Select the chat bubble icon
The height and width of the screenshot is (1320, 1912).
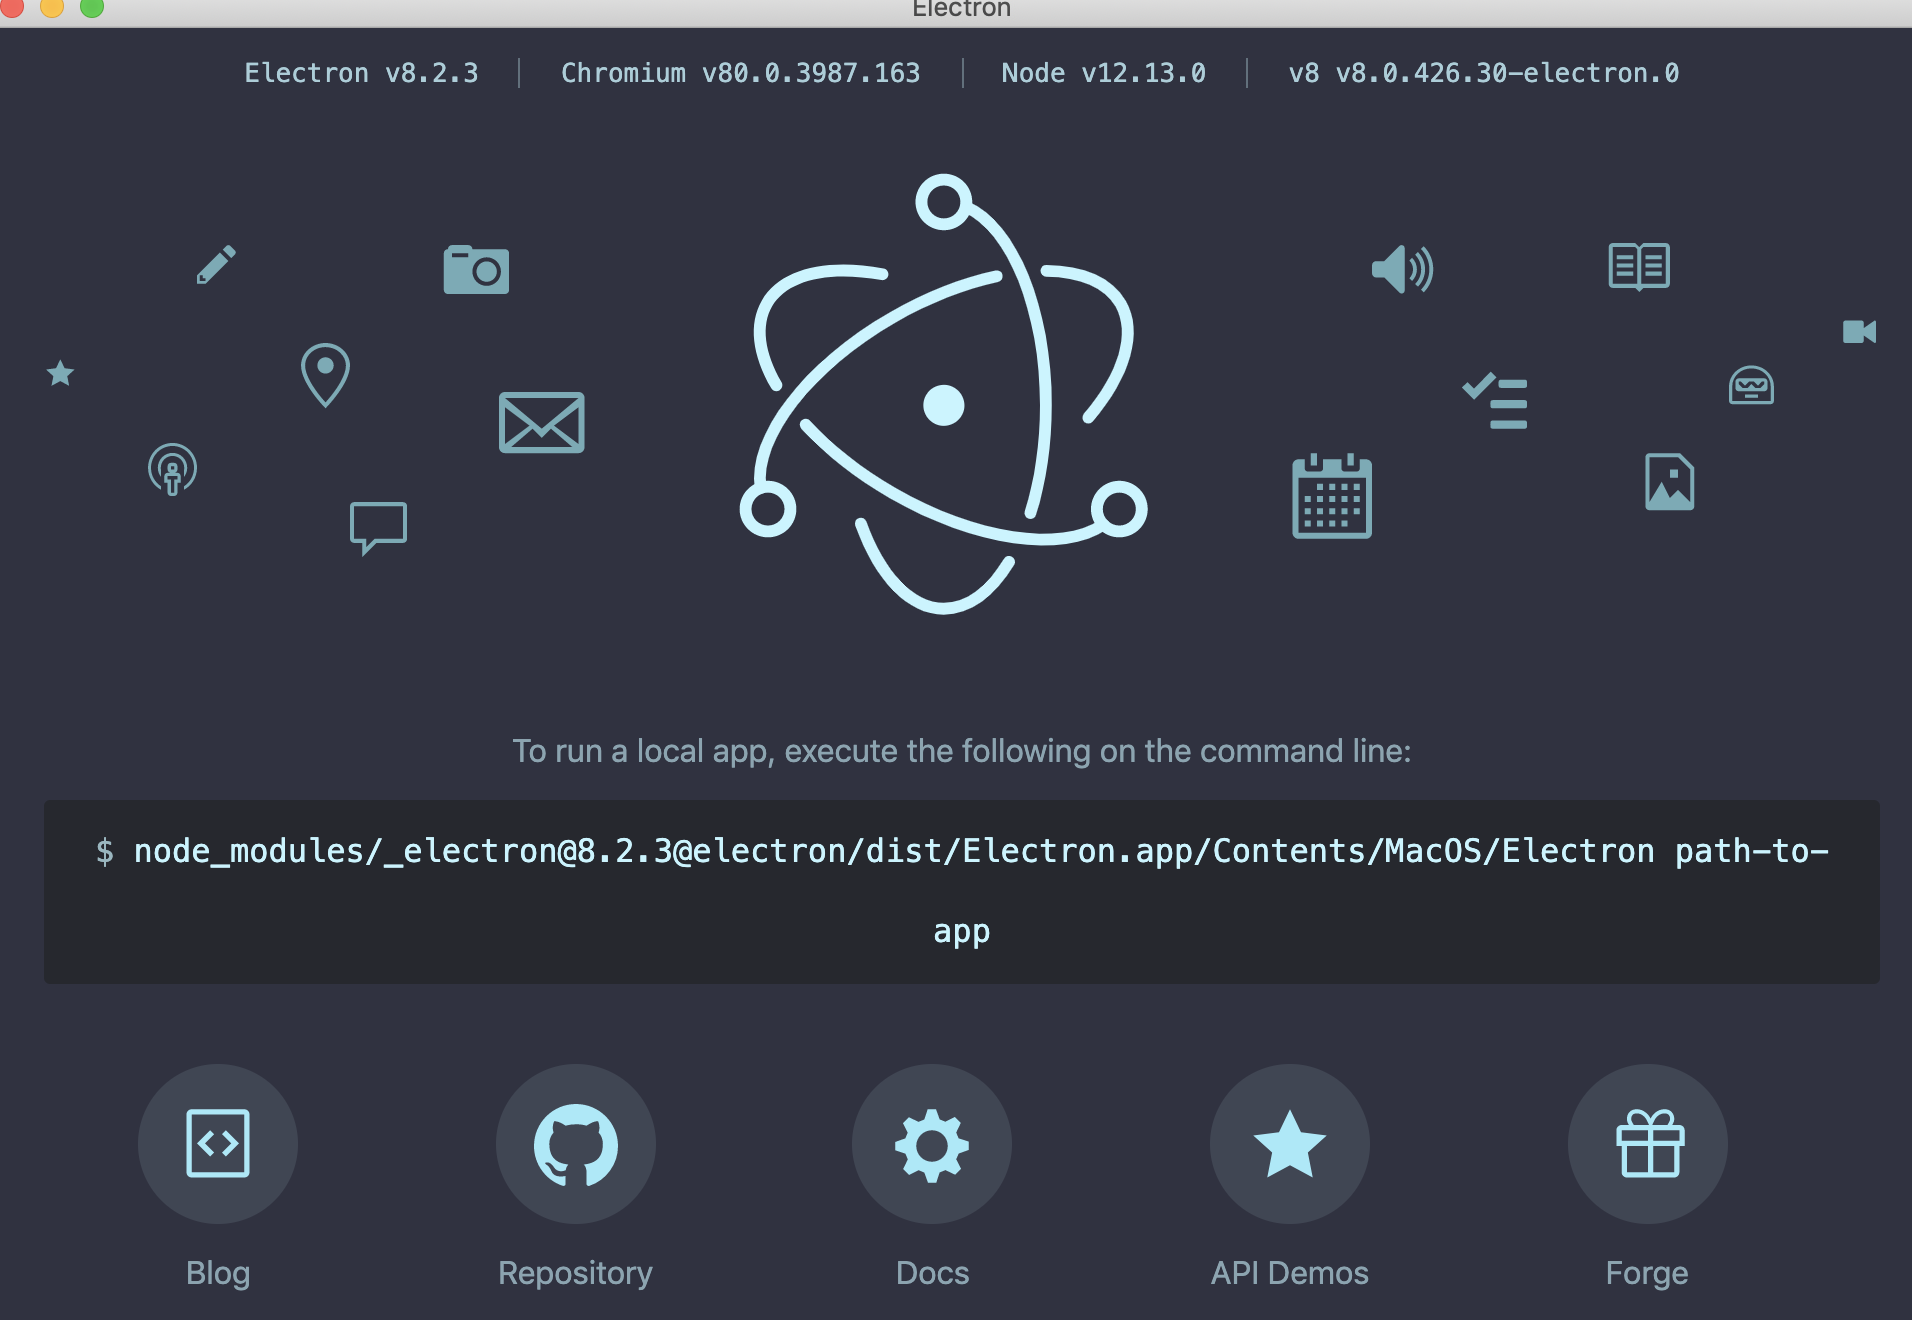[x=378, y=524]
